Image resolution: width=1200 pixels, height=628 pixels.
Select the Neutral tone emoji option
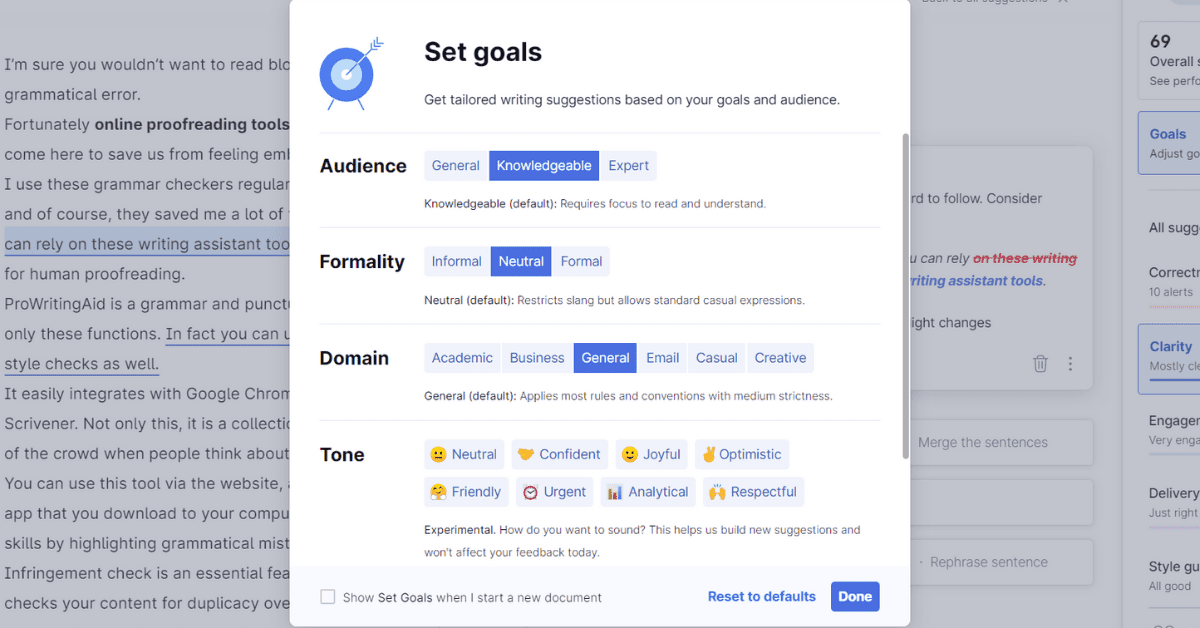[x=464, y=454]
